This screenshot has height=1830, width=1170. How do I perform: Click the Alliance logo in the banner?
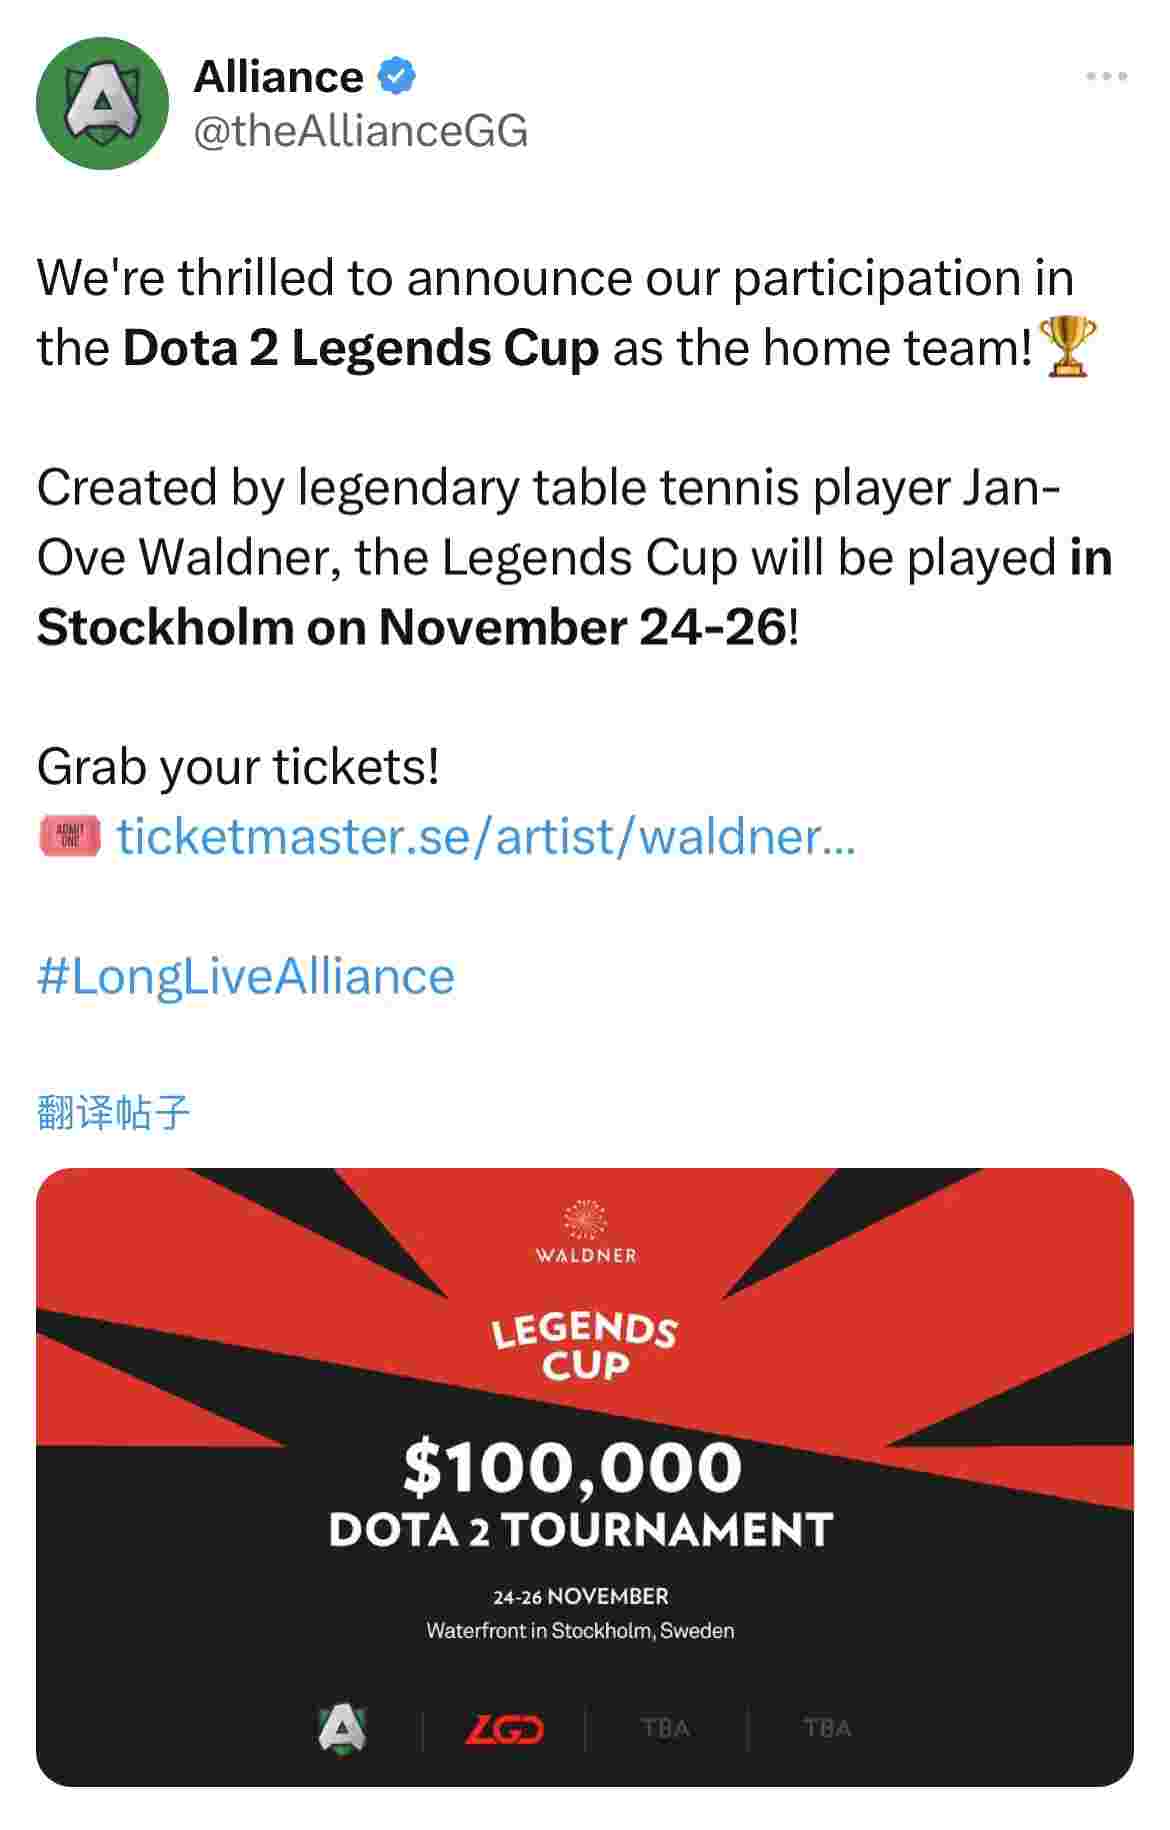coord(343,1727)
